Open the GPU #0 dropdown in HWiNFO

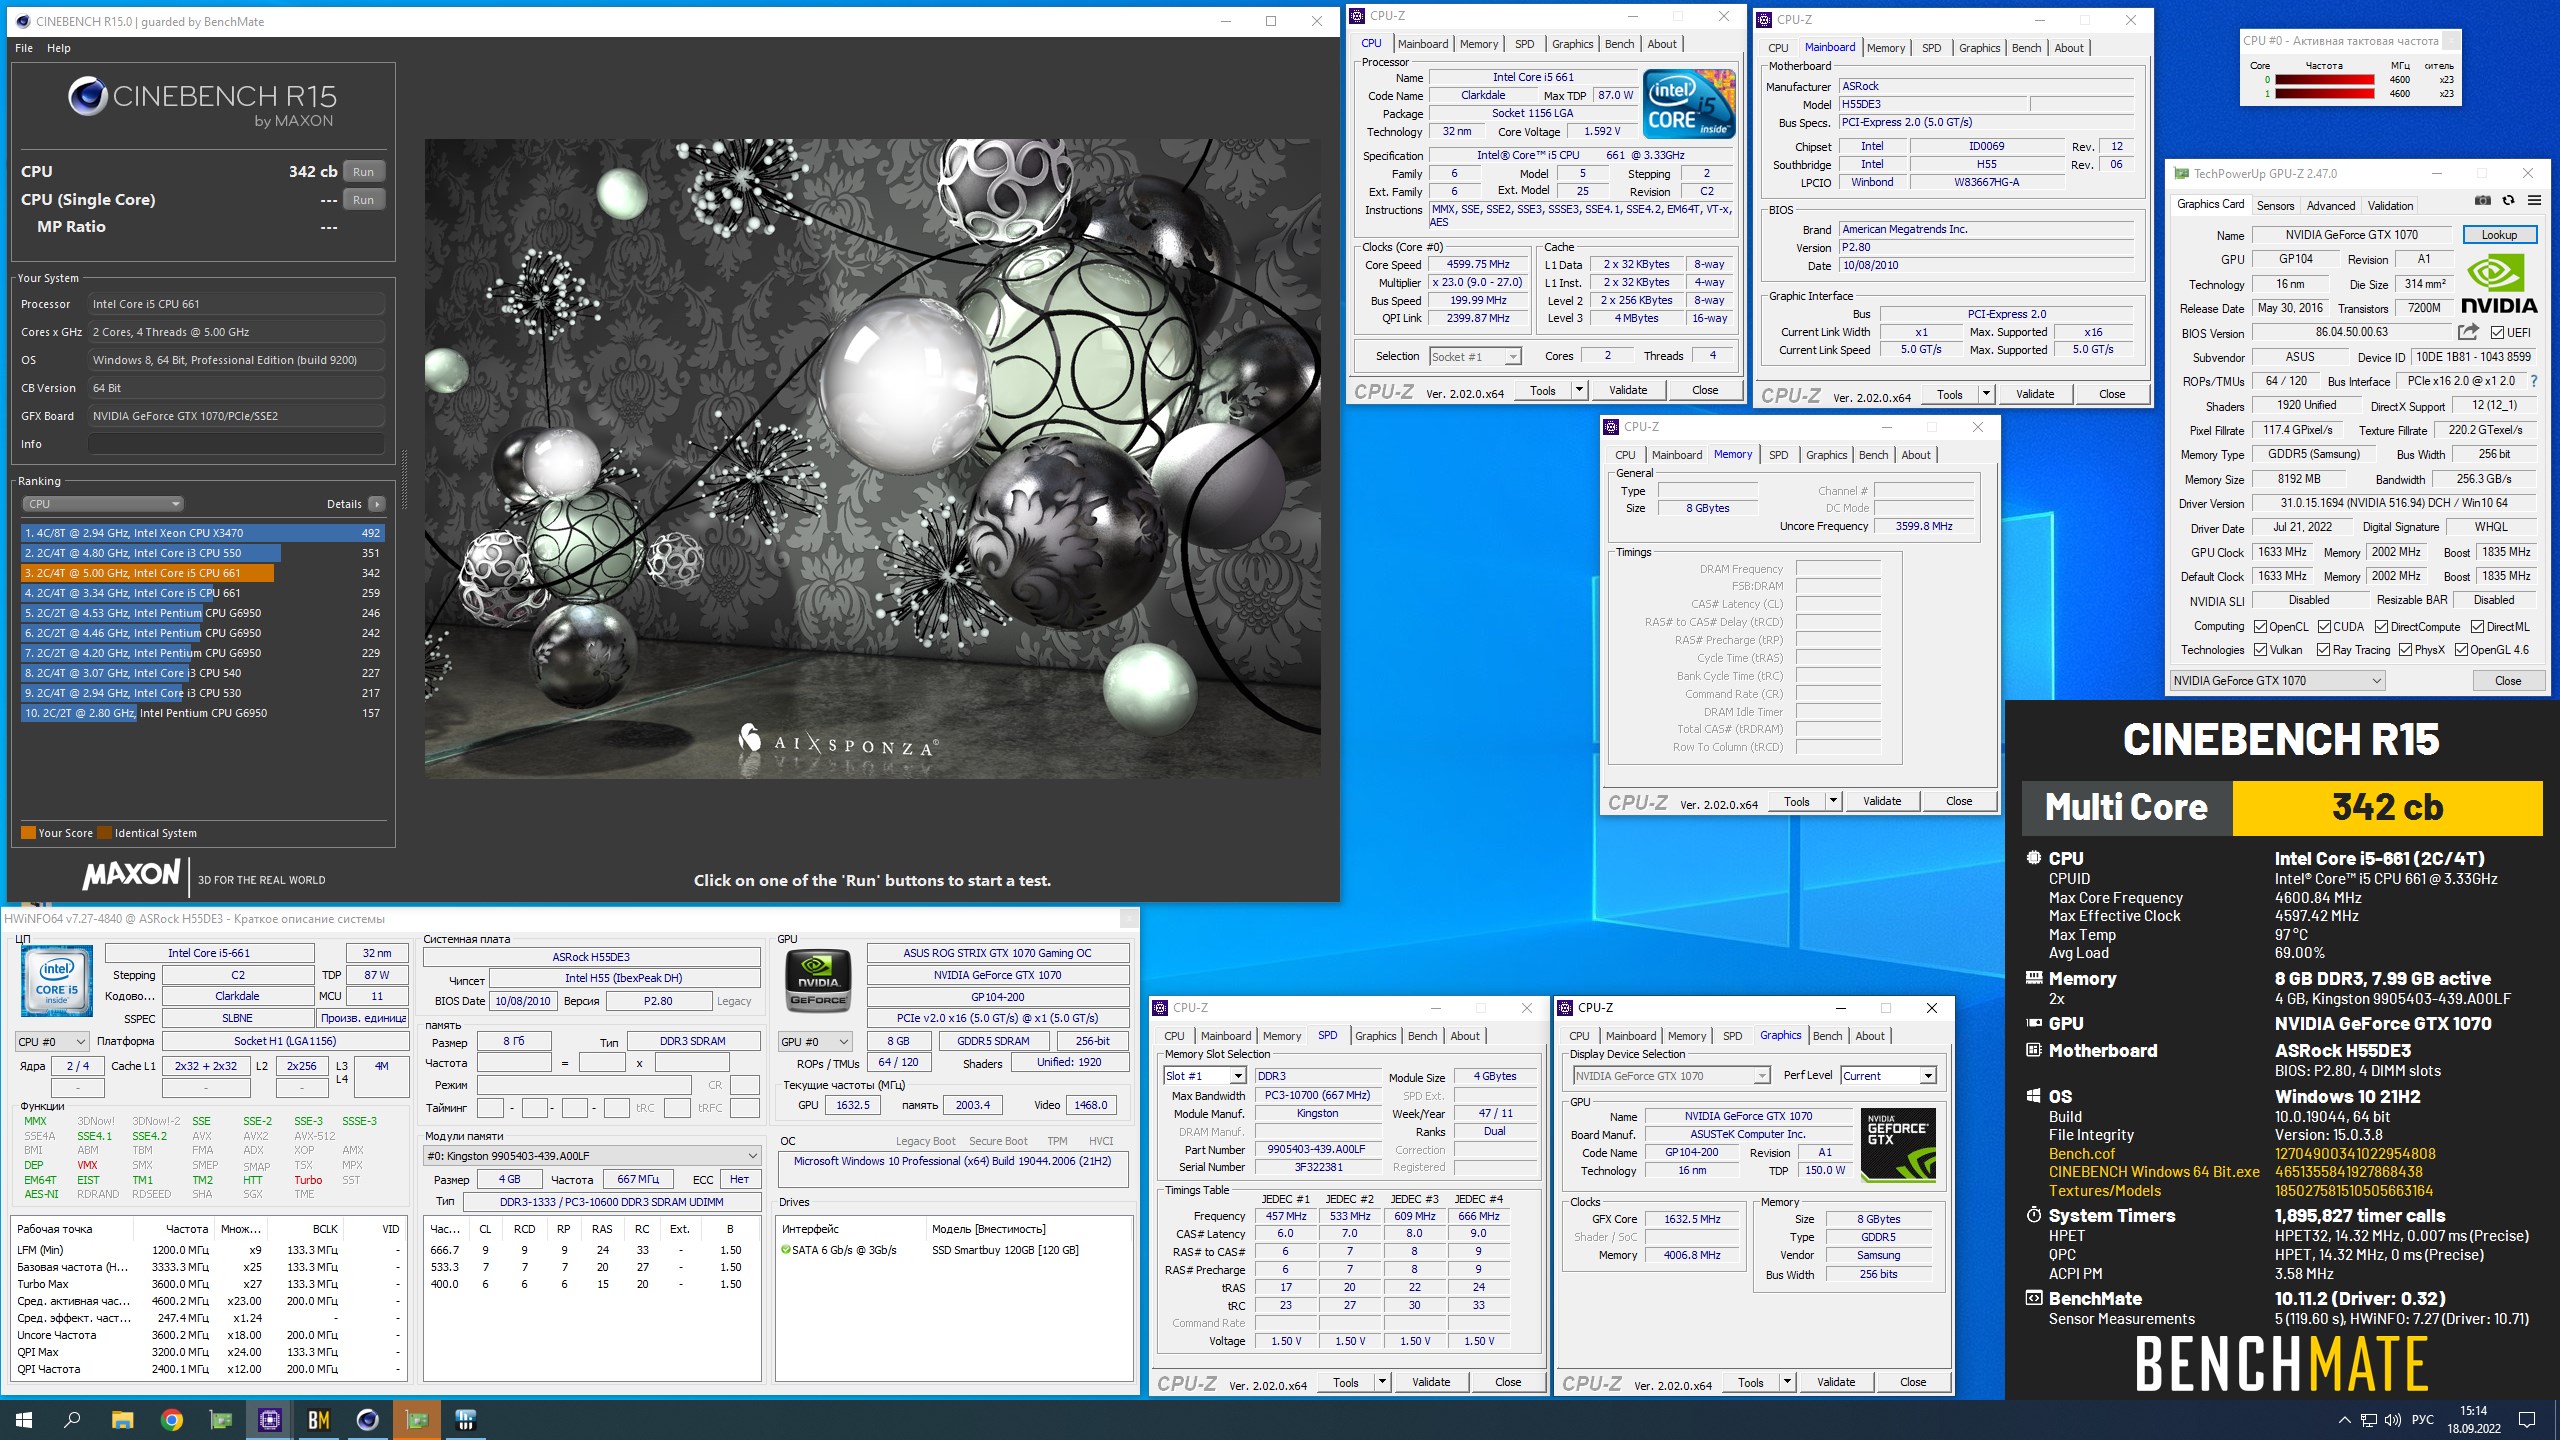pyautogui.click(x=814, y=1042)
